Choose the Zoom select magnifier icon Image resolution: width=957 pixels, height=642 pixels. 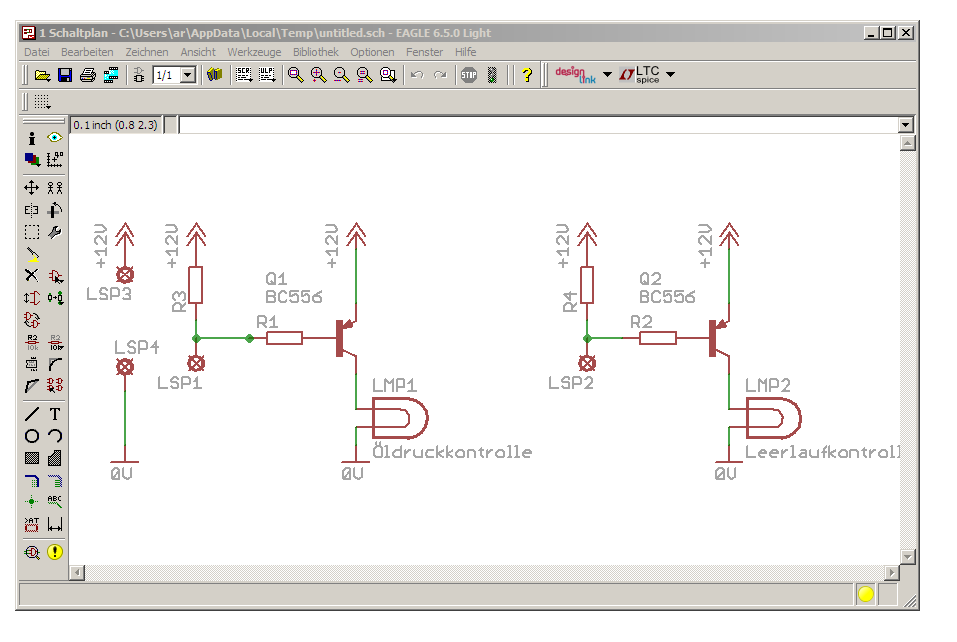coord(388,75)
